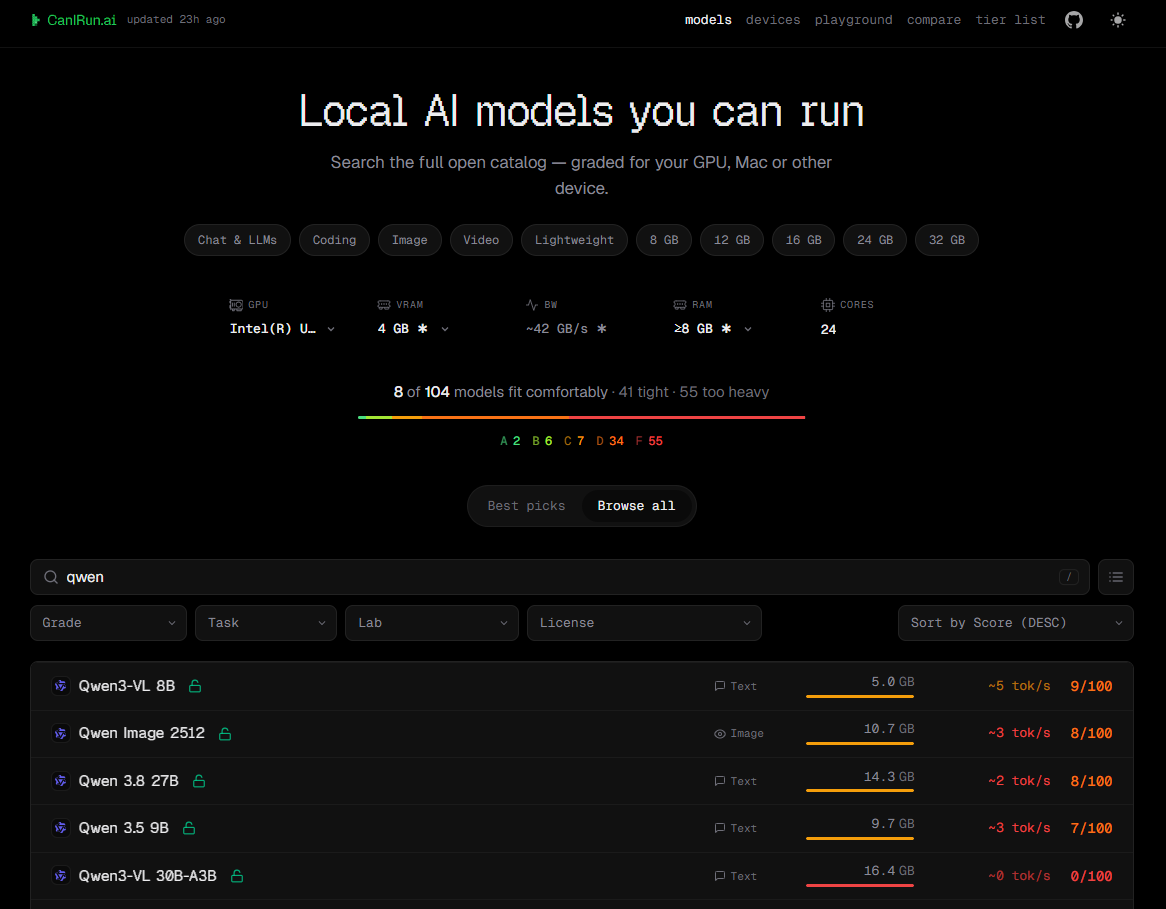This screenshot has height=909, width=1166.
Task: Click Text chat icon on Qwen3-VL 8B row
Action: (x=719, y=686)
